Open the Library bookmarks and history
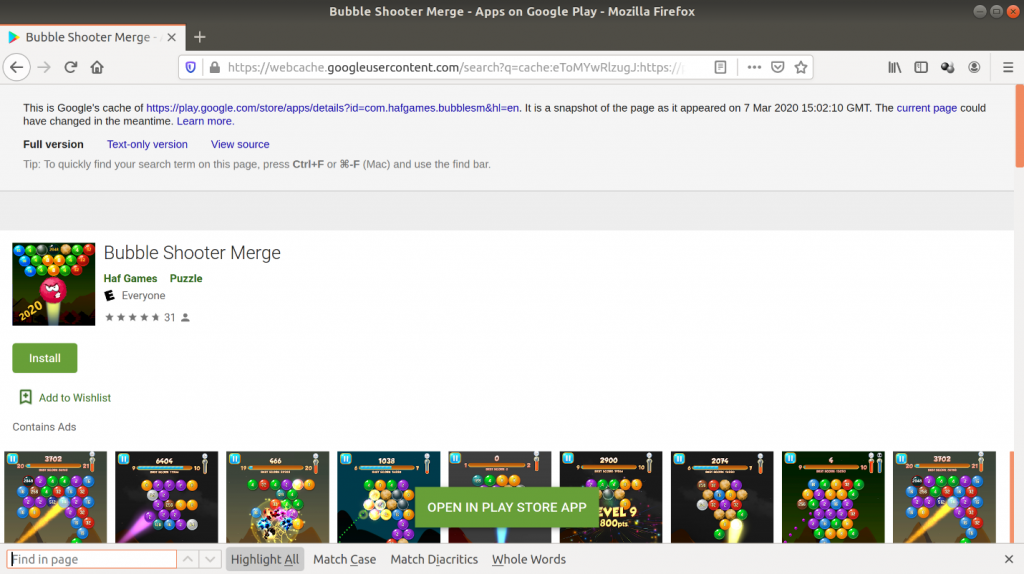The height and width of the screenshot is (574, 1024). [895, 67]
